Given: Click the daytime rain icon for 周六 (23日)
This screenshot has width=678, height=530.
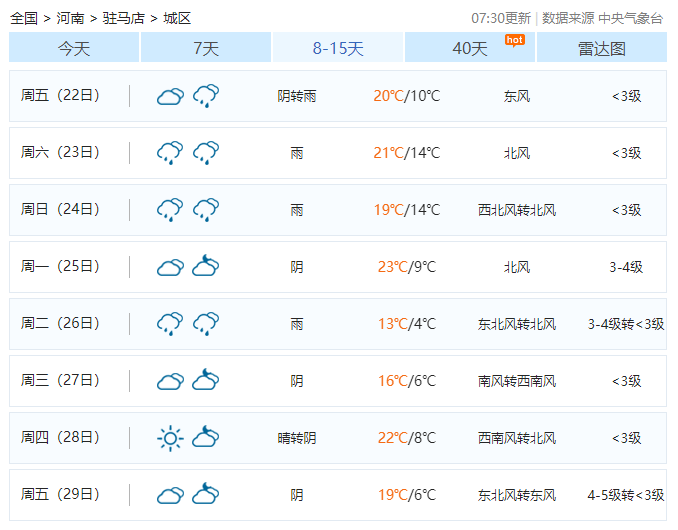Looking at the screenshot, I should tap(170, 153).
